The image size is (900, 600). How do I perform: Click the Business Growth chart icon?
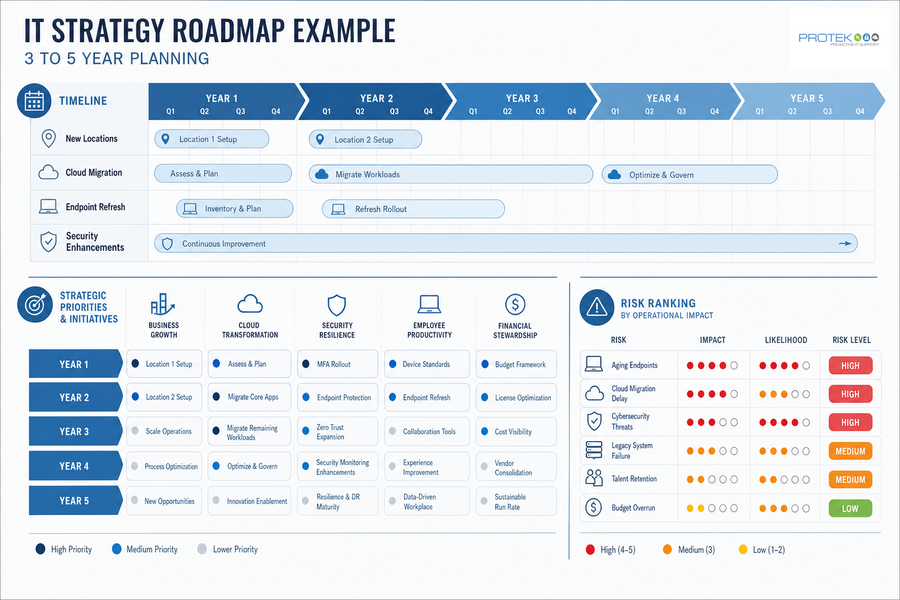[x=162, y=304]
